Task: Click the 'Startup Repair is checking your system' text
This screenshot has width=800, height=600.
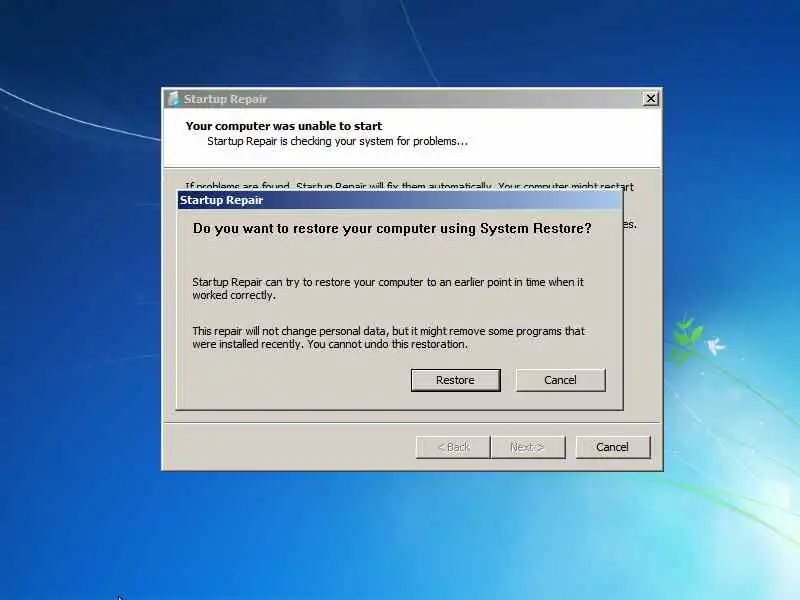Action: click(337, 141)
